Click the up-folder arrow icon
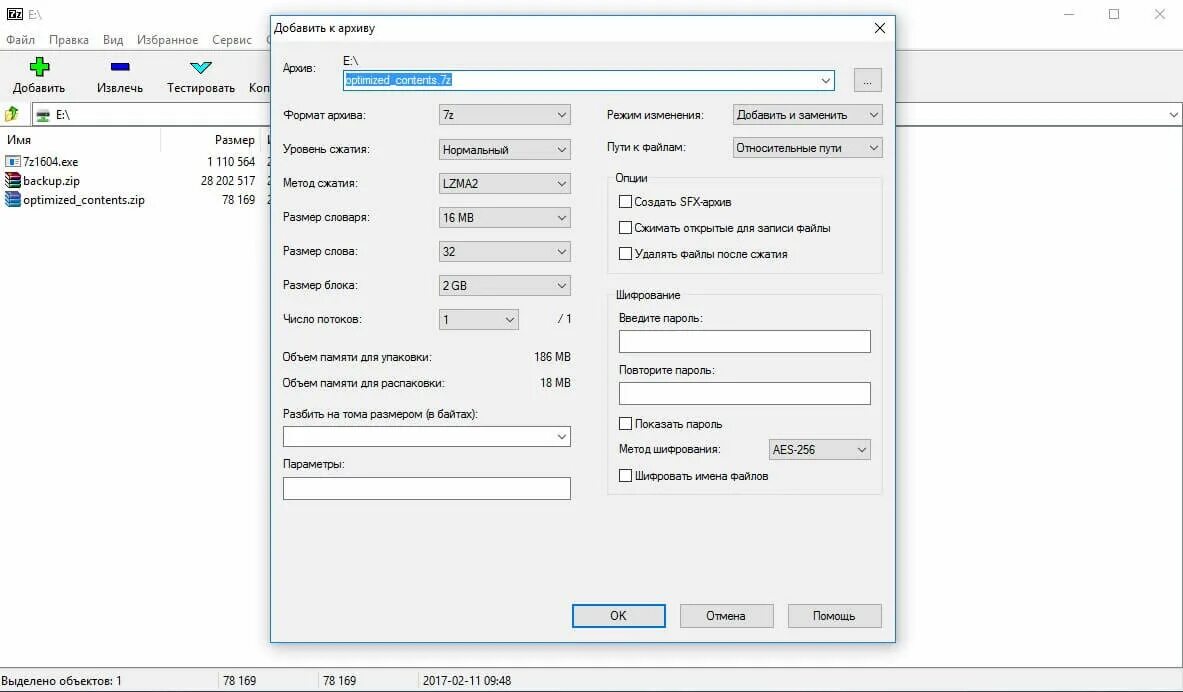This screenshot has height=692, width=1183. point(12,114)
